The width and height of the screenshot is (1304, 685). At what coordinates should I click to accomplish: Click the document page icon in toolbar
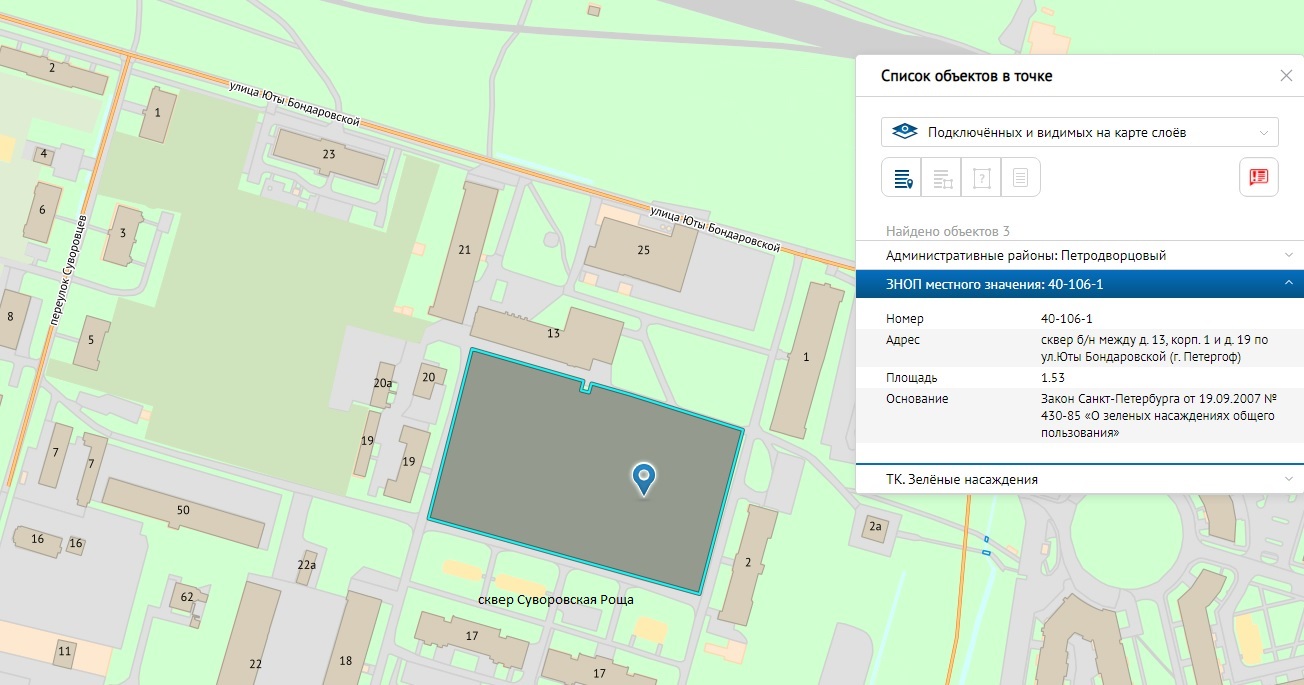tap(1020, 178)
